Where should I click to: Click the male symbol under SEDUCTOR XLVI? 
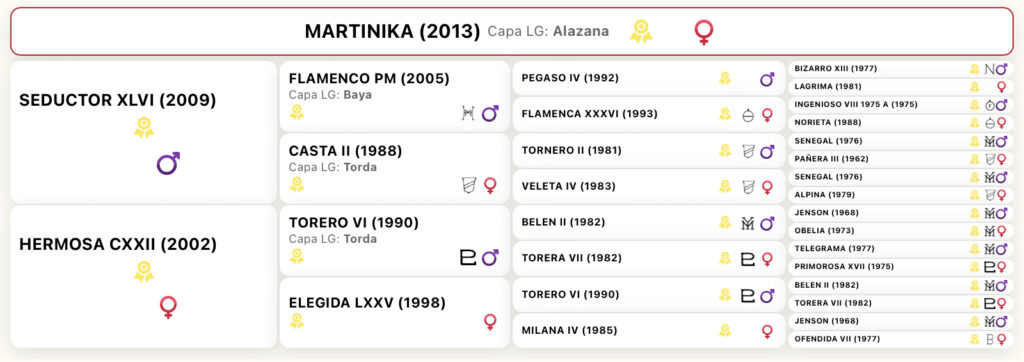(x=168, y=163)
